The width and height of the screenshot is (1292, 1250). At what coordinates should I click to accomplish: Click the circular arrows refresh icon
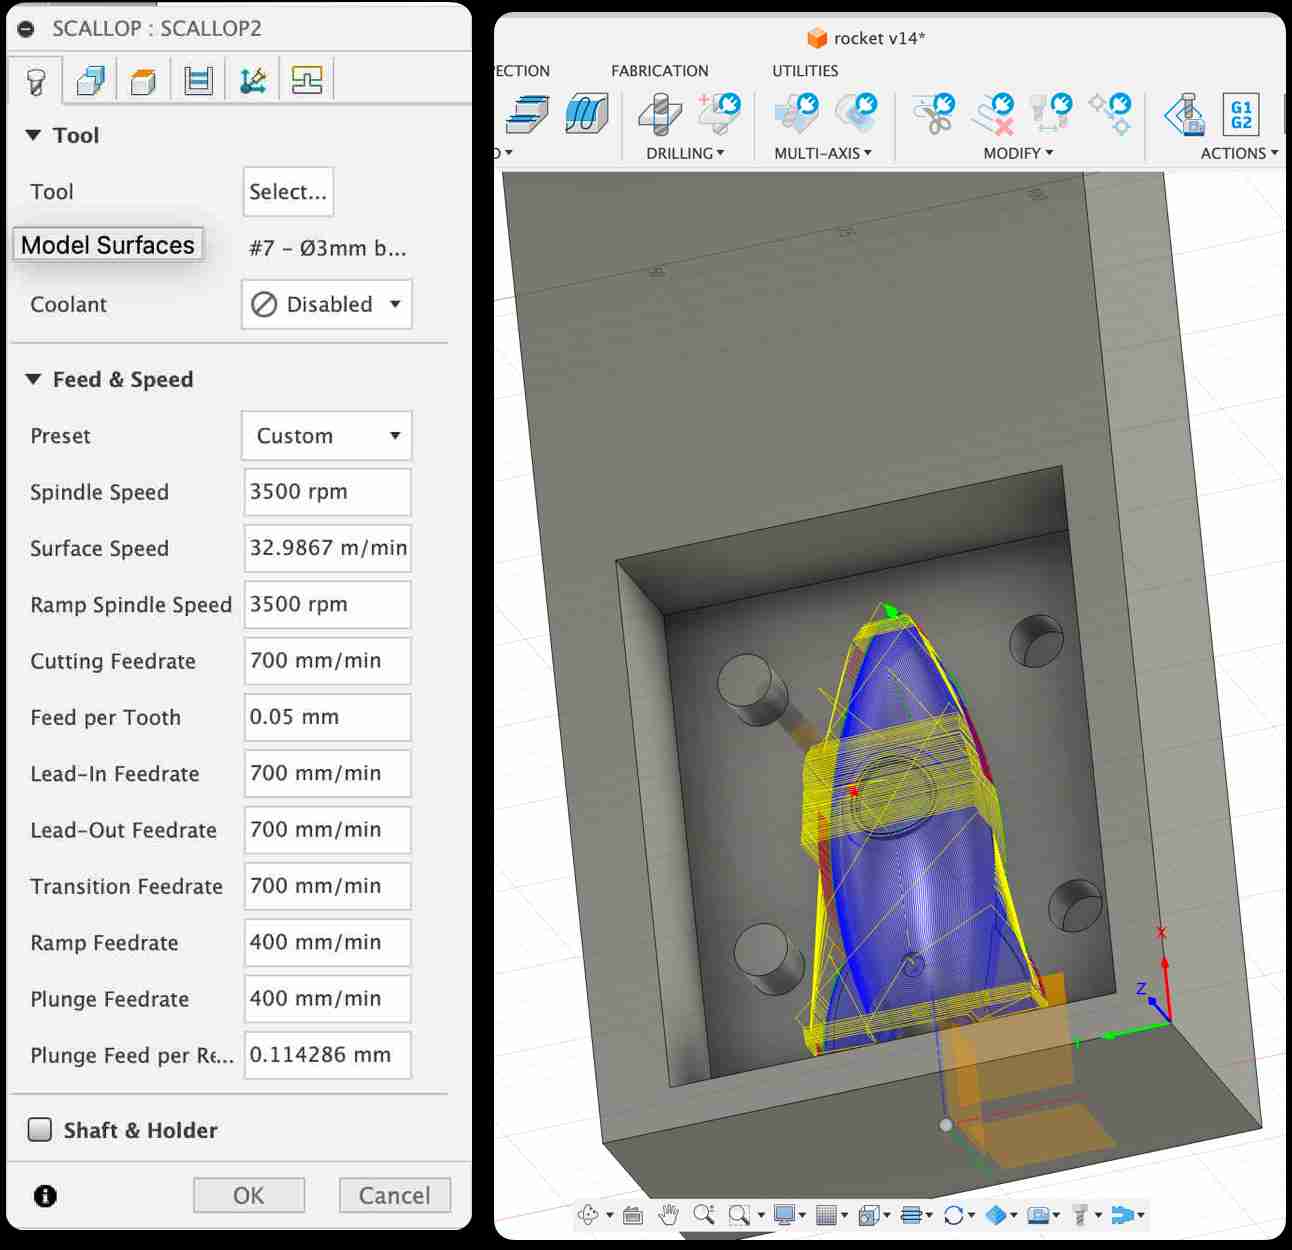pyautogui.click(x=953, y=1215)
